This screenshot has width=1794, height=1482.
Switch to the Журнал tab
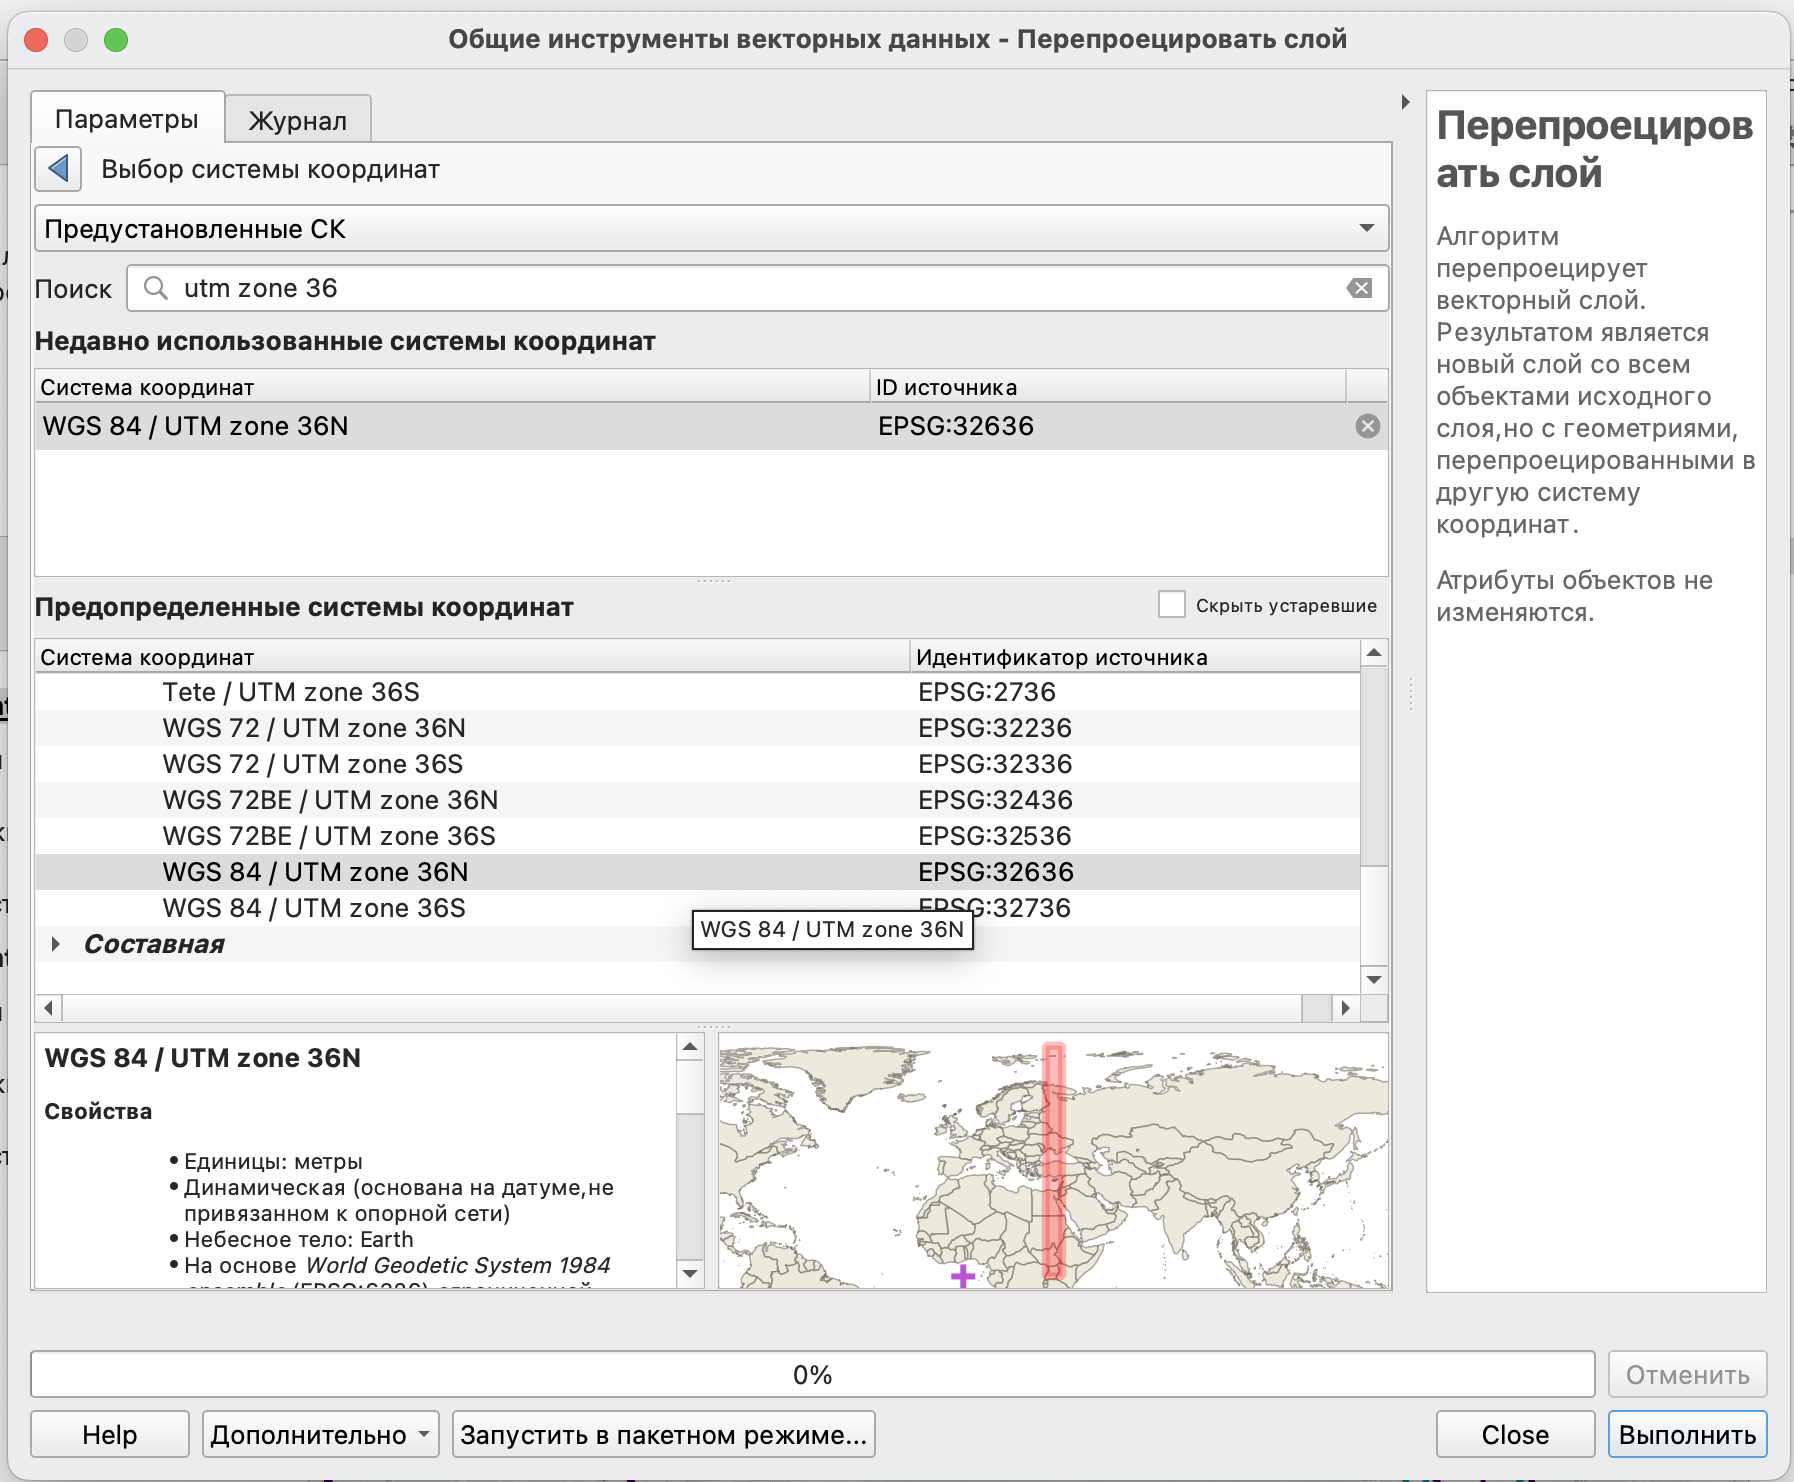tap(297, 121)
